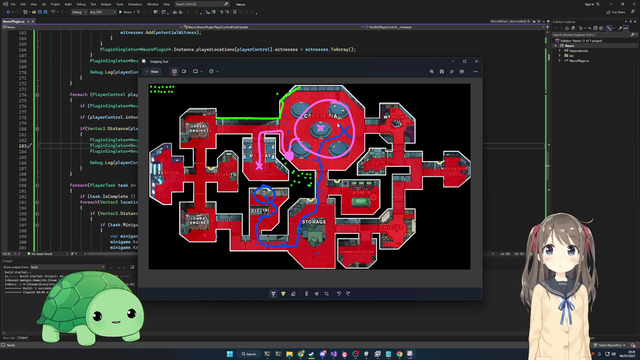Click zoom icon in Snipping Tool
The height and width of the screenshot is (360, 640).
pos(431,71)
